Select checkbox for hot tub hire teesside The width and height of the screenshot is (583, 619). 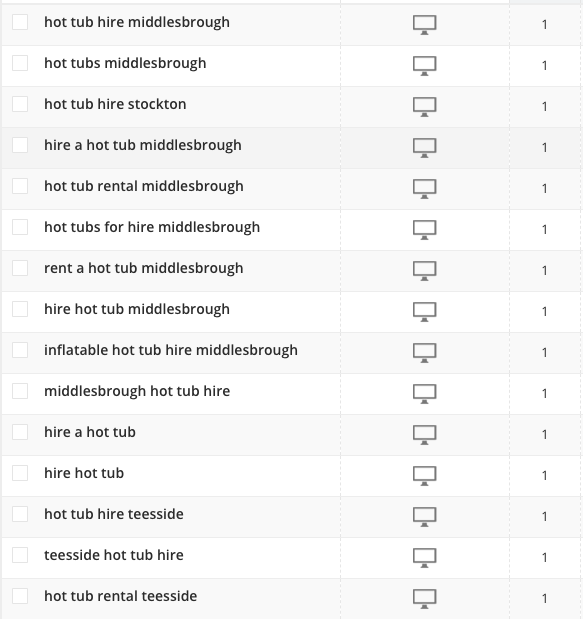(20, 514)
